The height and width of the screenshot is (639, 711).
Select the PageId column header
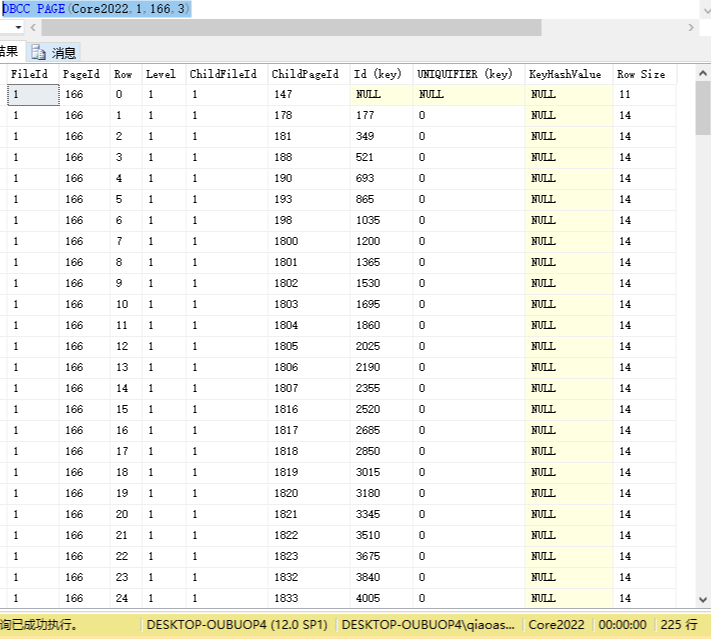(x=85, y=74)
